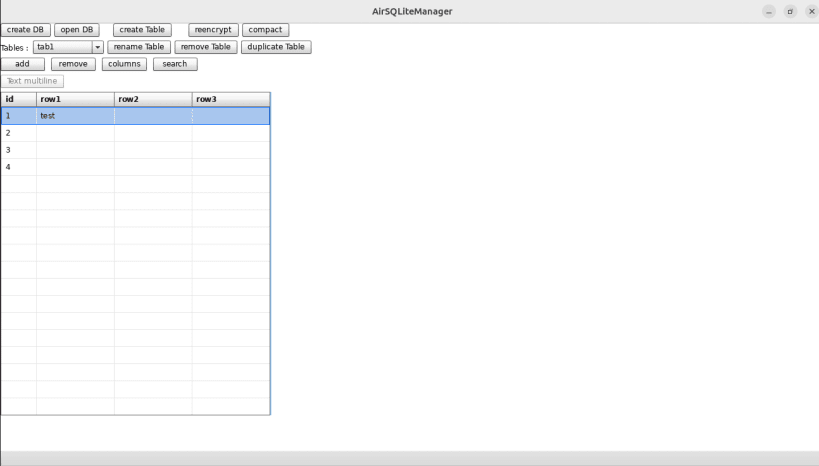This screenshot has height=466, width=819.
Task: Click the create Table button
Action: point(142,30)
